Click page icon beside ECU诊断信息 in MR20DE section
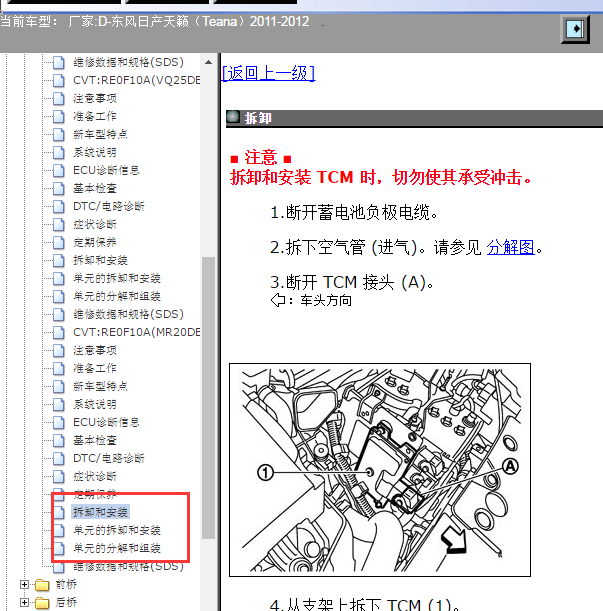 pos(58,422)
